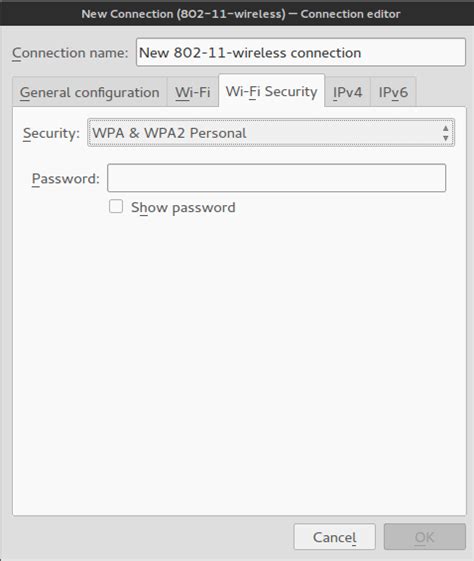Image resolution: width=474 pixels, height=561 pixels.
Task: Go to the IPv4 tab
Action: 347,92
